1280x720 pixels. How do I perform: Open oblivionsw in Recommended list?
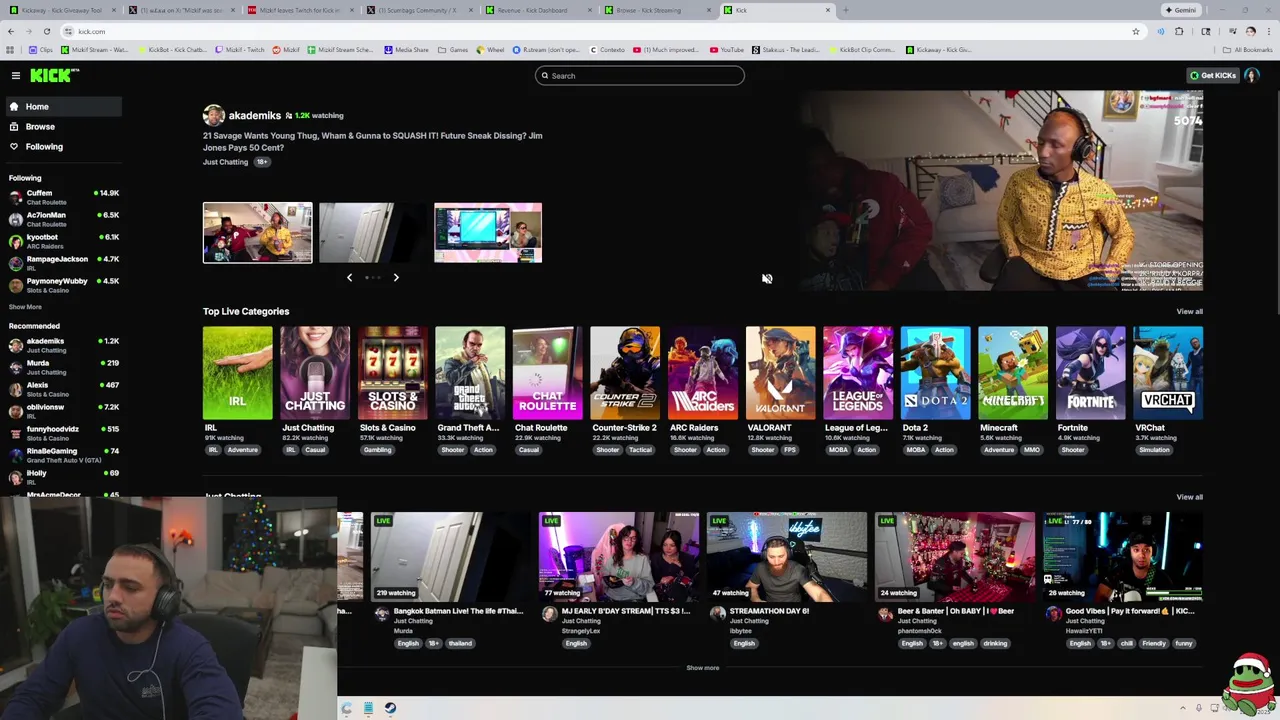[63, 411]
